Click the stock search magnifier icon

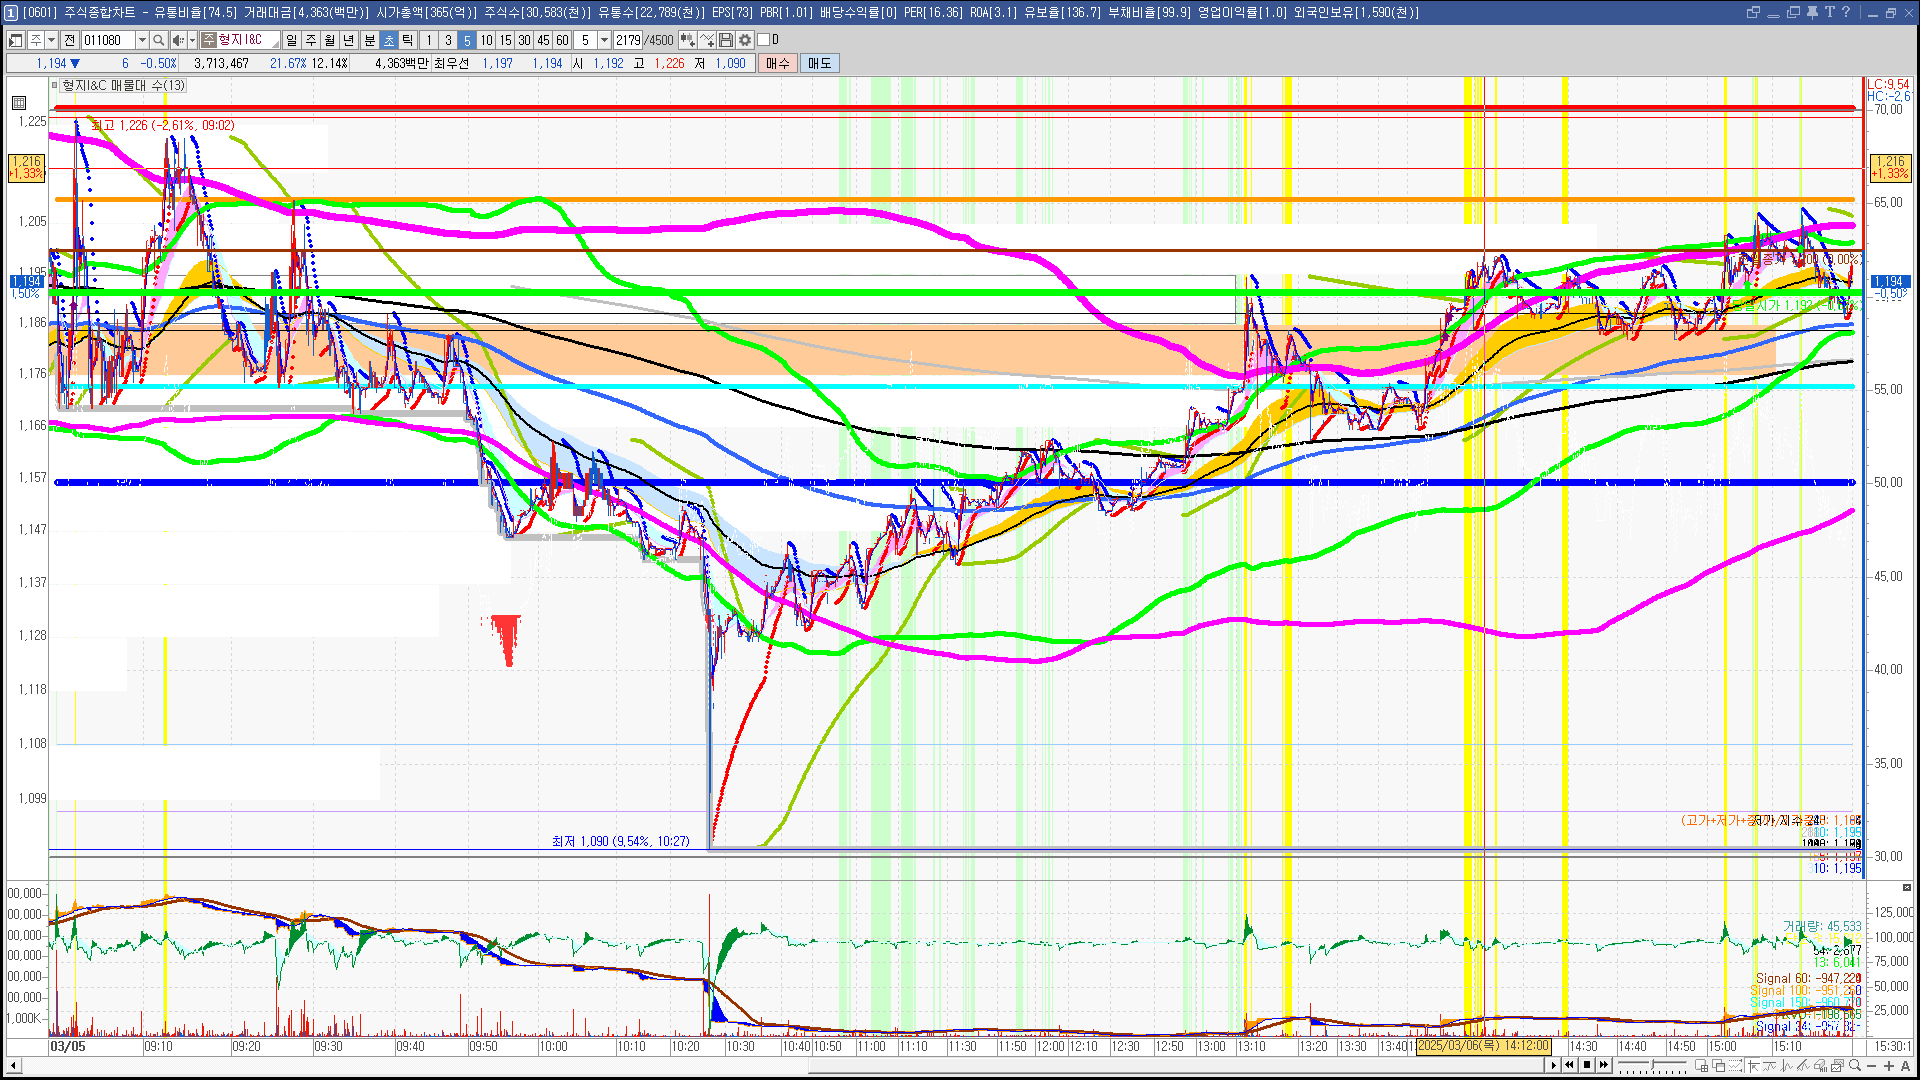click(158, 40)
